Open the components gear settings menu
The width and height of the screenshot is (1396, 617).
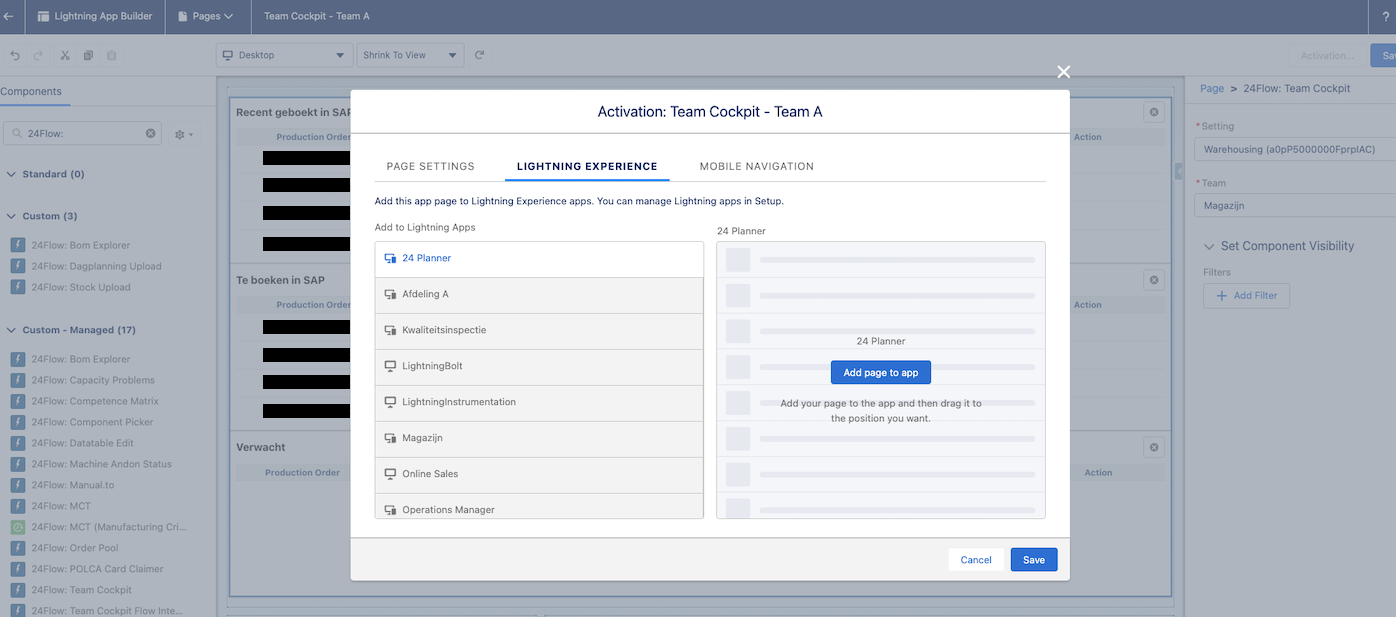(183, 134)
